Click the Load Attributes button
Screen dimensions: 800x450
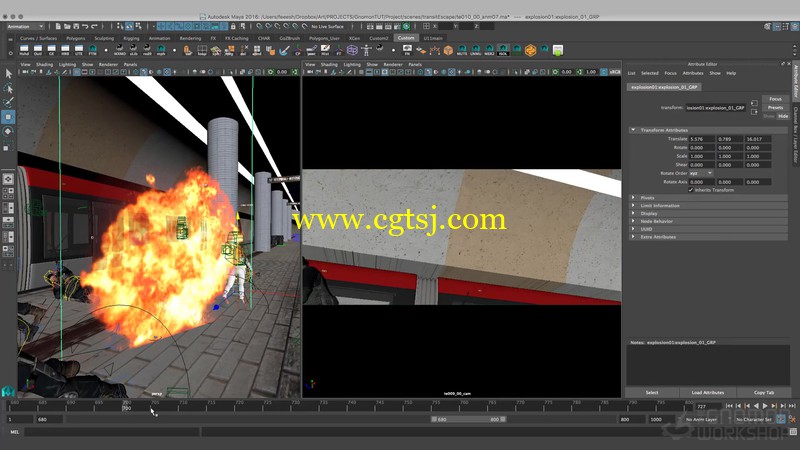click(x=708, y=392)
